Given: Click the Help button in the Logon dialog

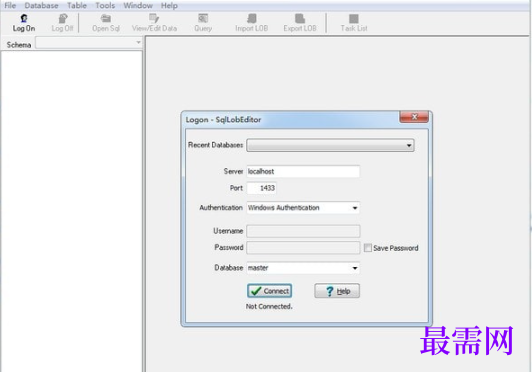Looking at the screenshot, I should (x=337, y=291).
